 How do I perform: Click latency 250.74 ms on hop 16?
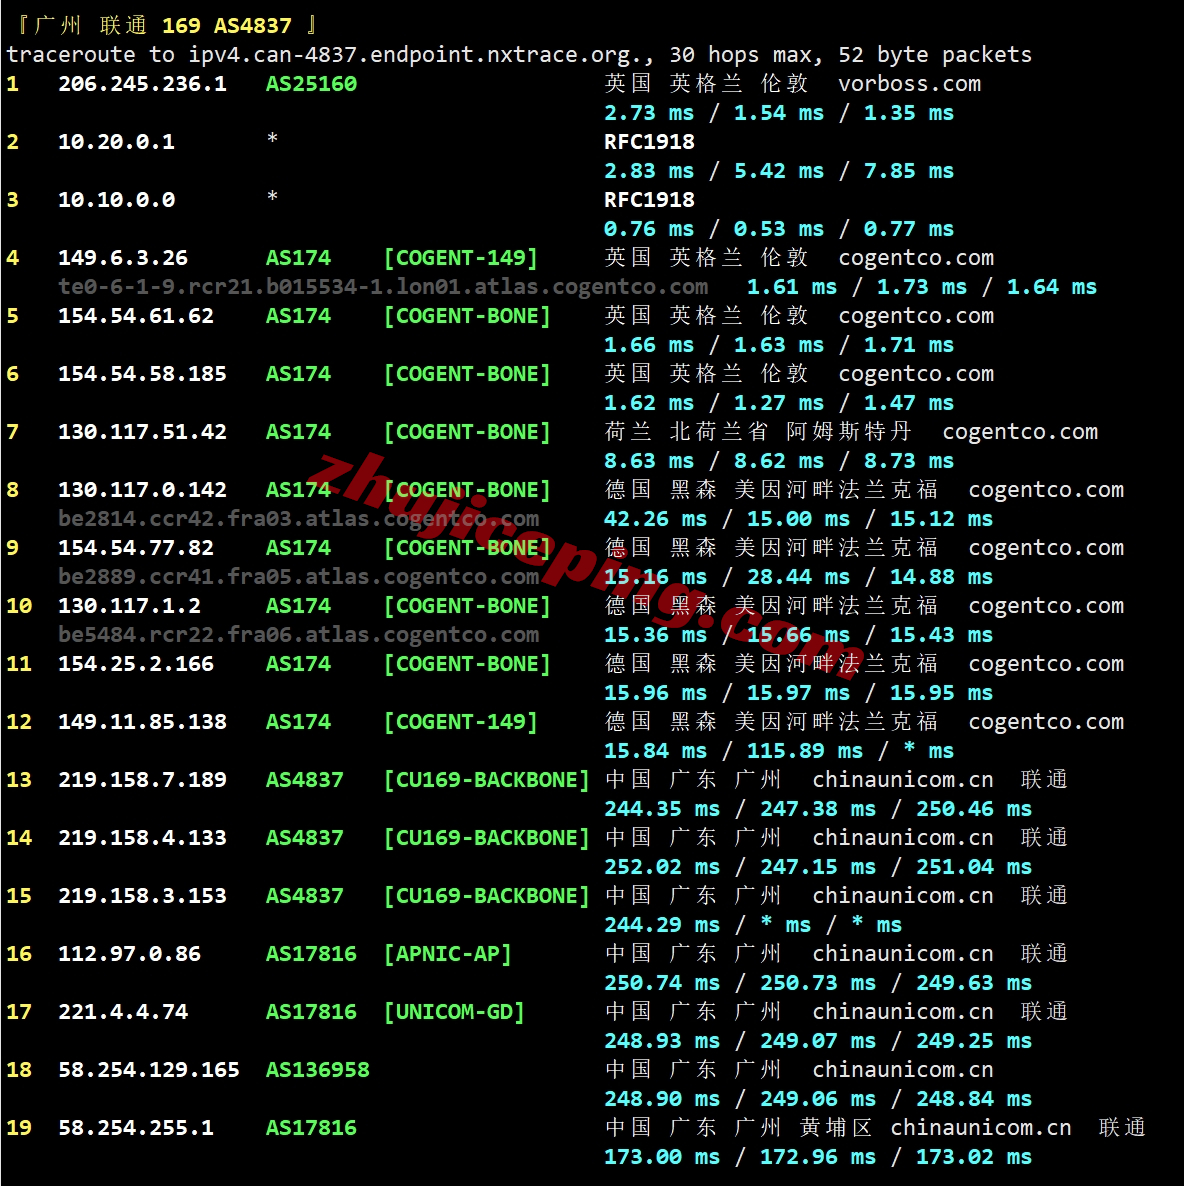662,983
